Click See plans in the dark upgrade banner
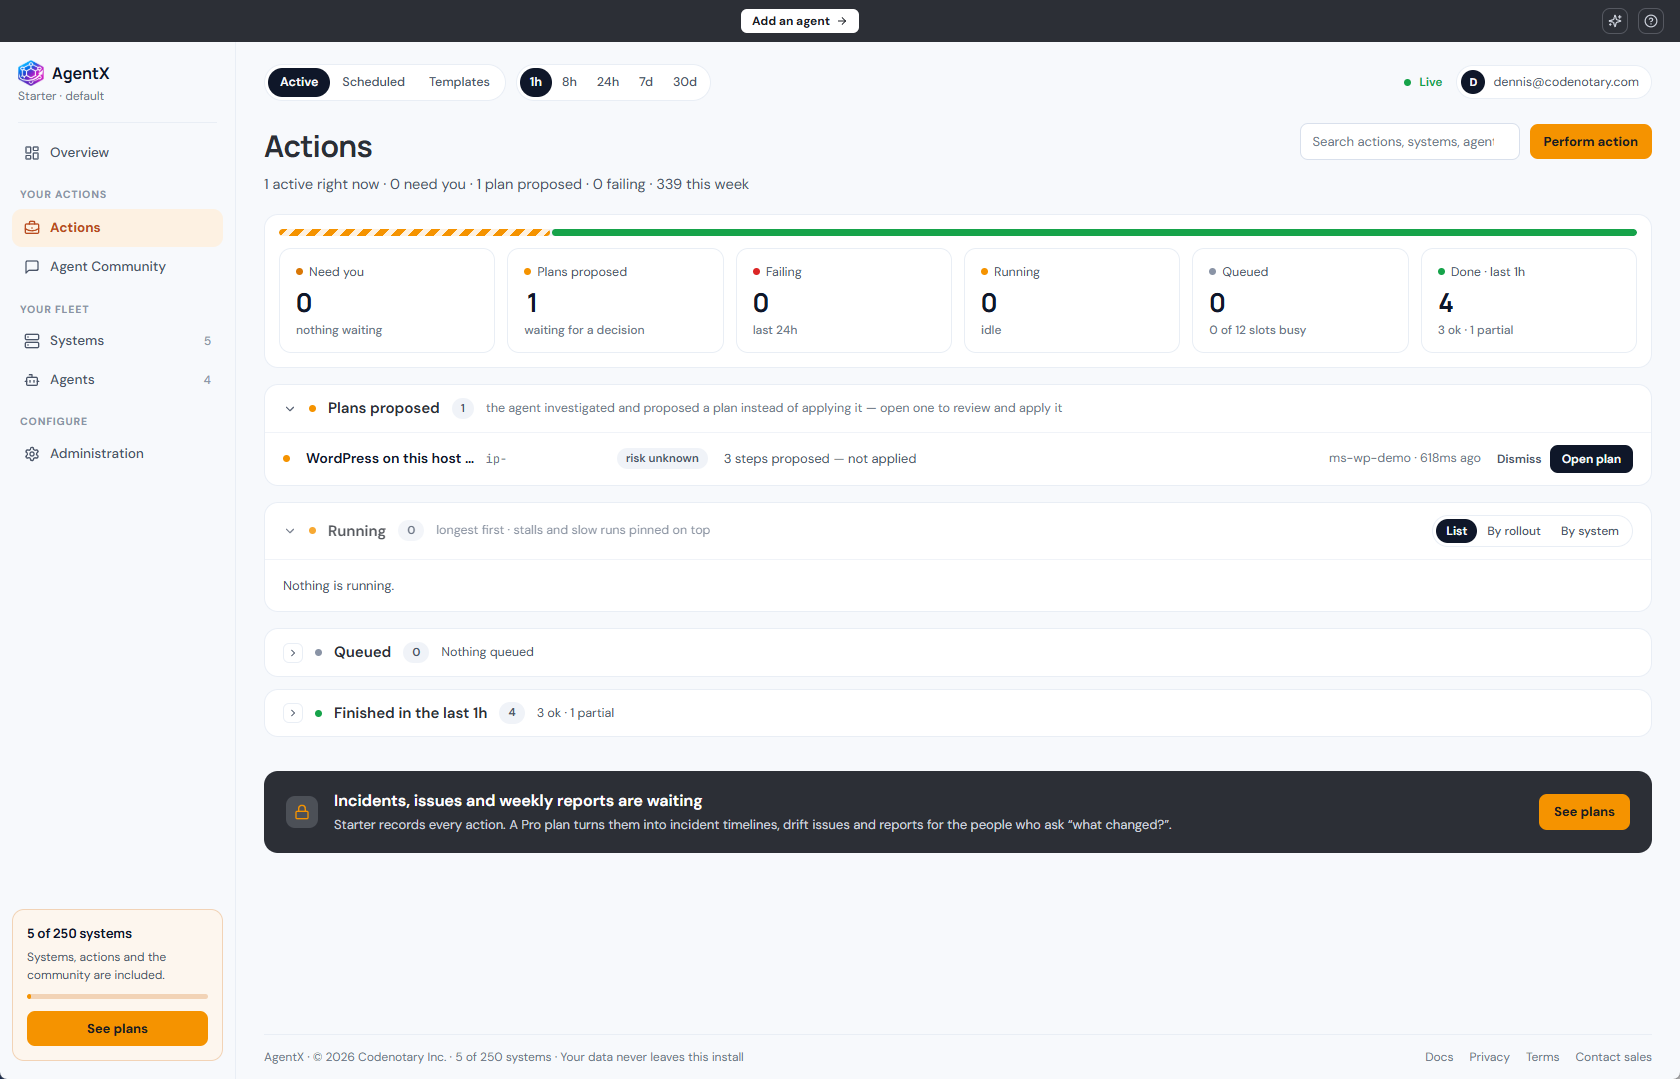 1584,812
